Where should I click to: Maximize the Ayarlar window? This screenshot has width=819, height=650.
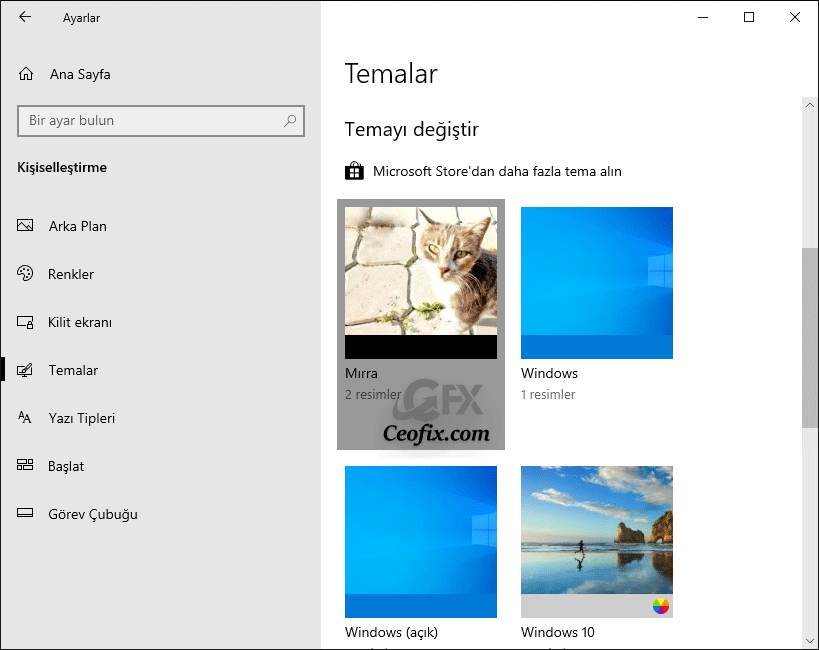(749, 17)
